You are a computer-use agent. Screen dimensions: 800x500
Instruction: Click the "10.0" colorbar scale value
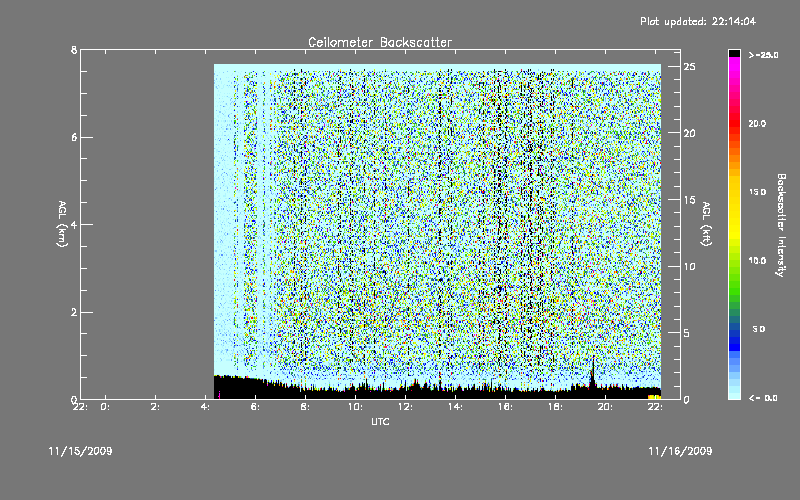tap(757, 261)
